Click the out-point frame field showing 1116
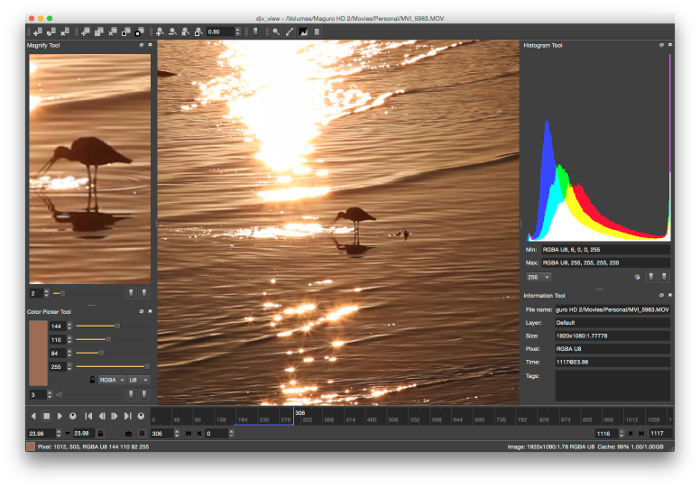Screen dimensions: 700x489 (607, 433)
